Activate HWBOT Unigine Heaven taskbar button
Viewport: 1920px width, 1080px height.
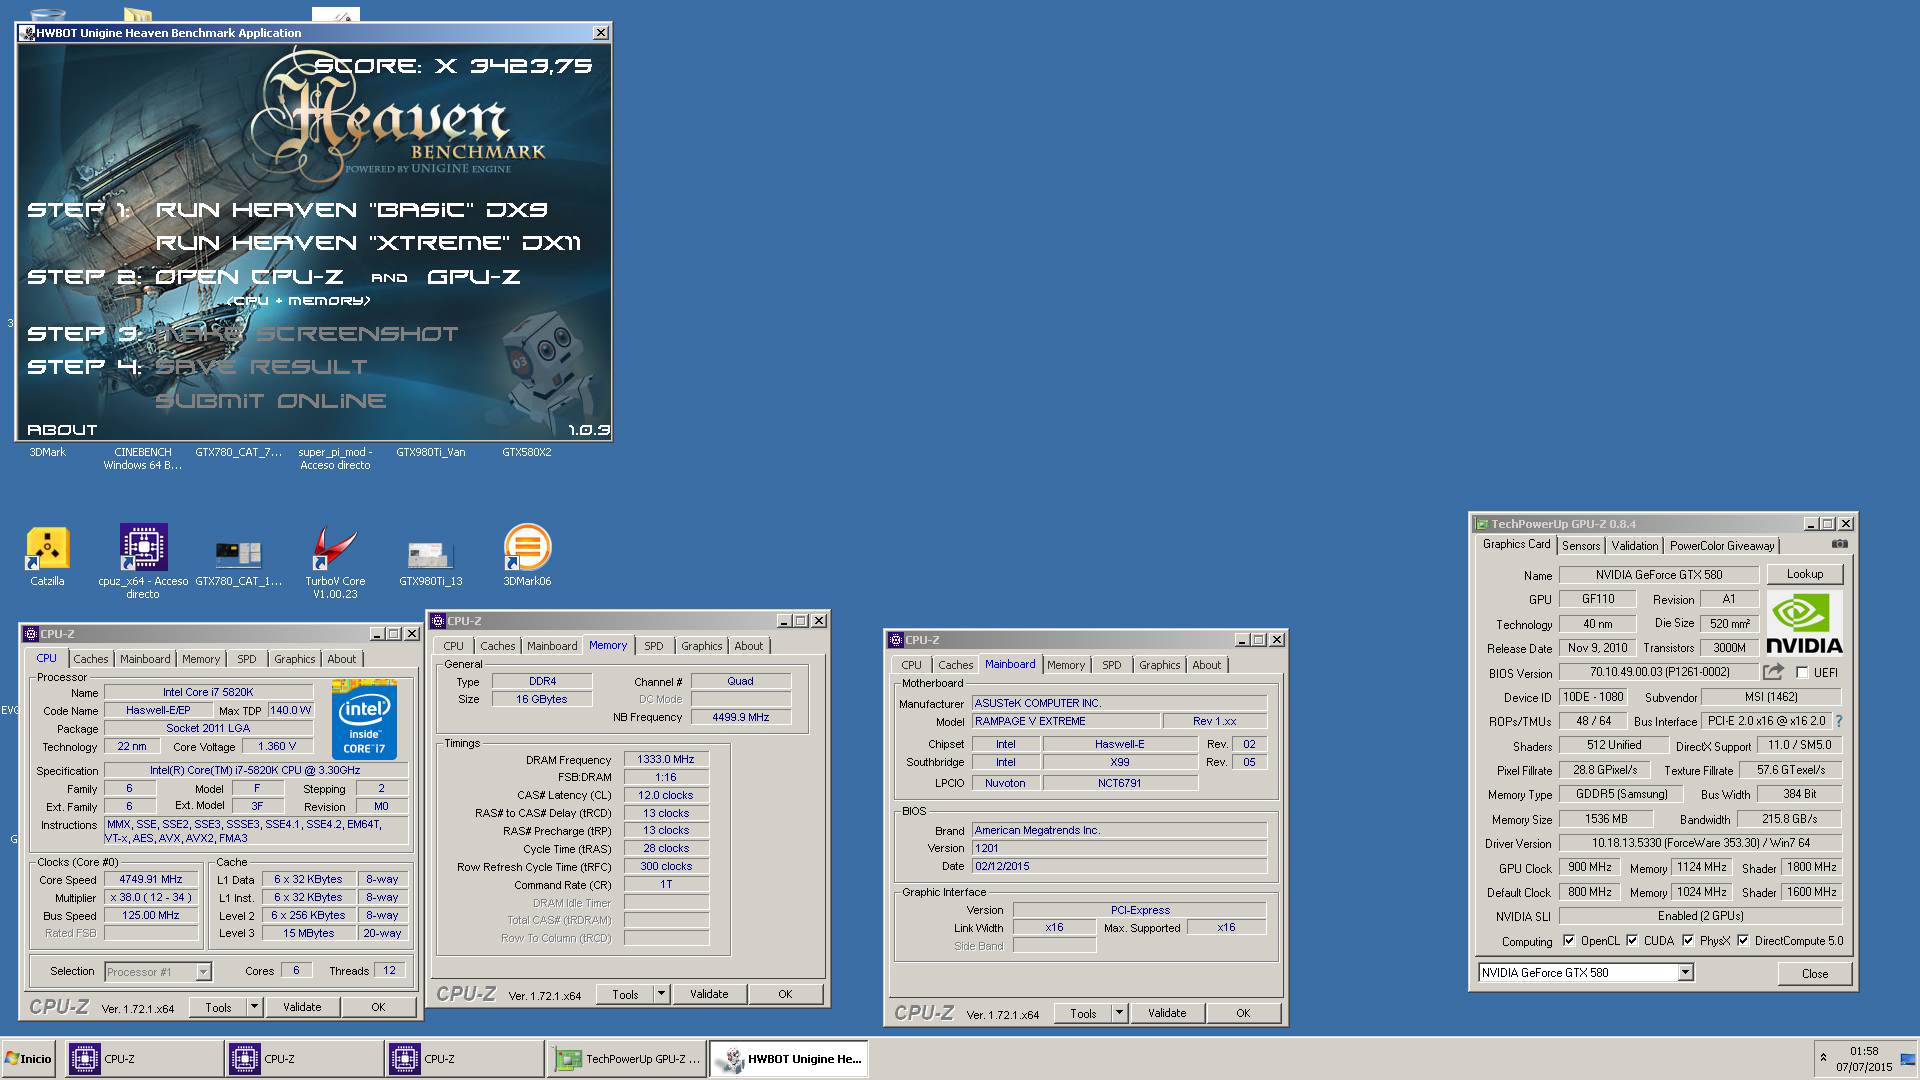point(789,1059)
